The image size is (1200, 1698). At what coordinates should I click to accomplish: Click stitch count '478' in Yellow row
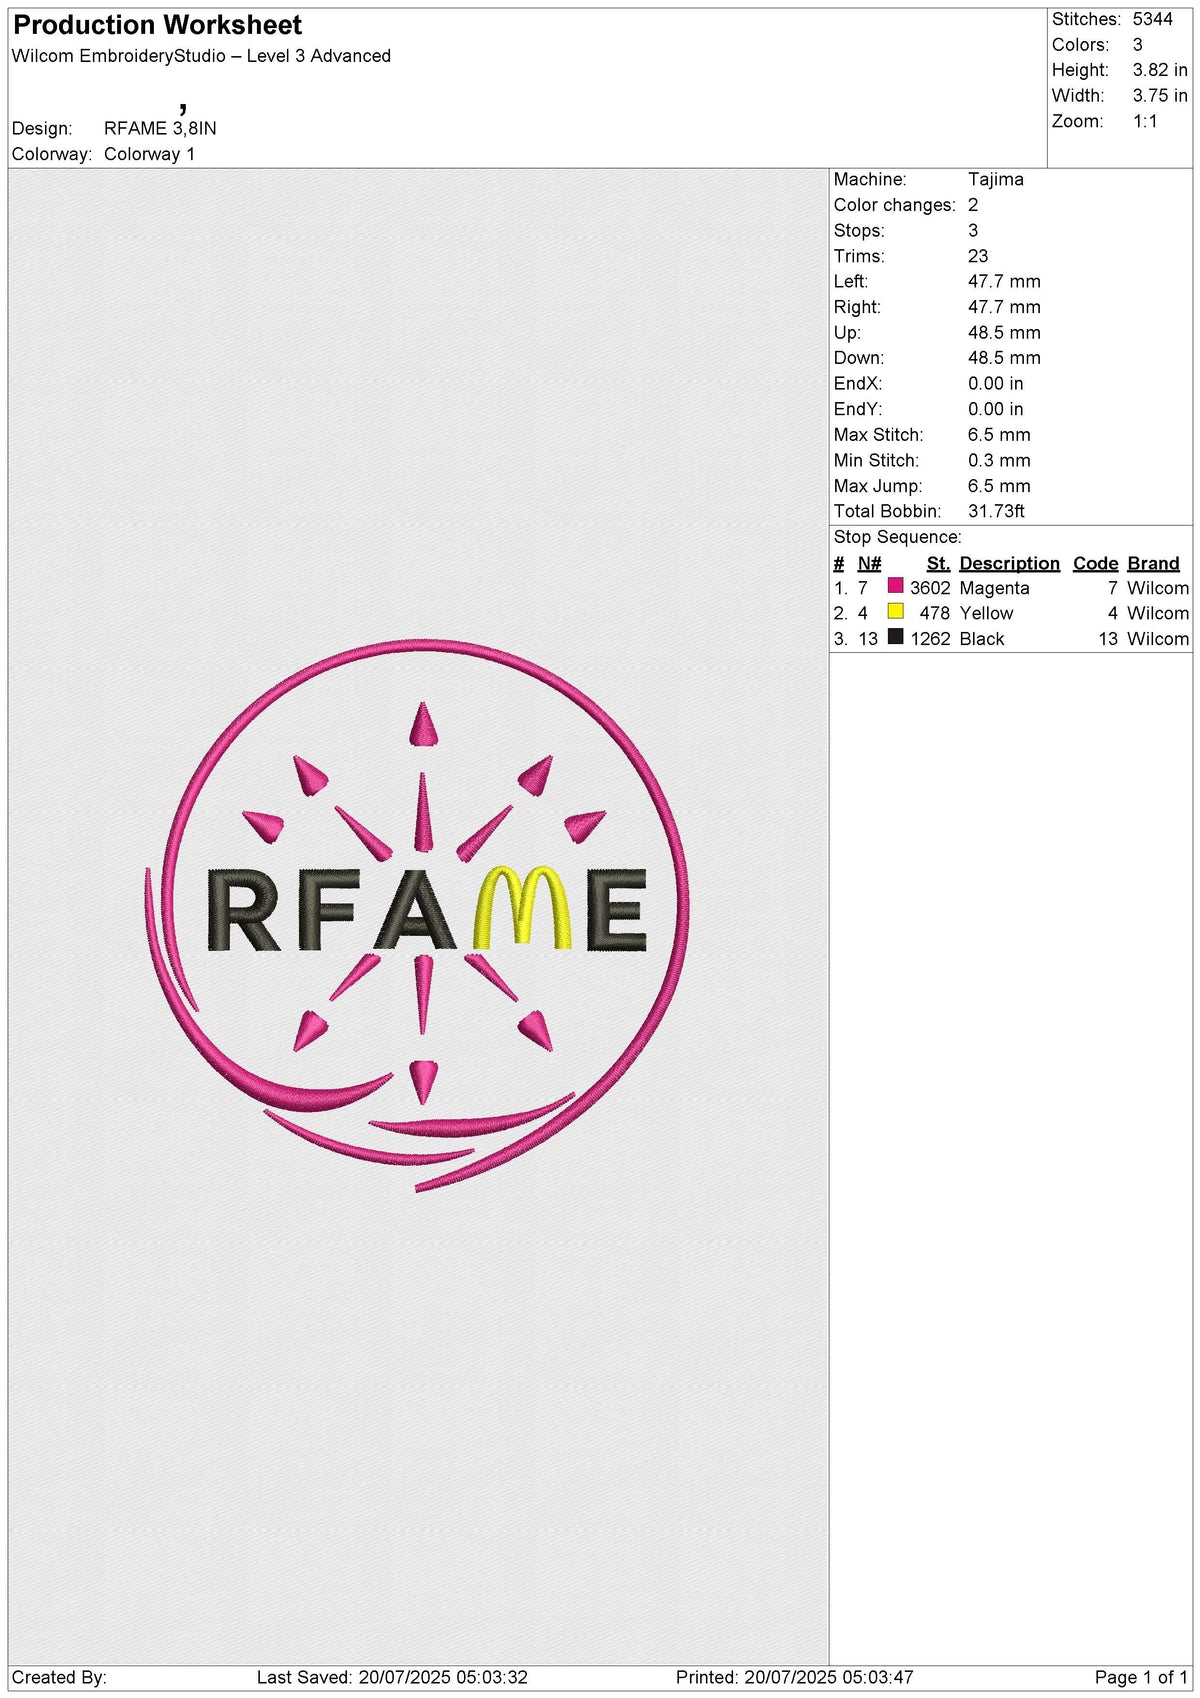(x=935, y=613)
